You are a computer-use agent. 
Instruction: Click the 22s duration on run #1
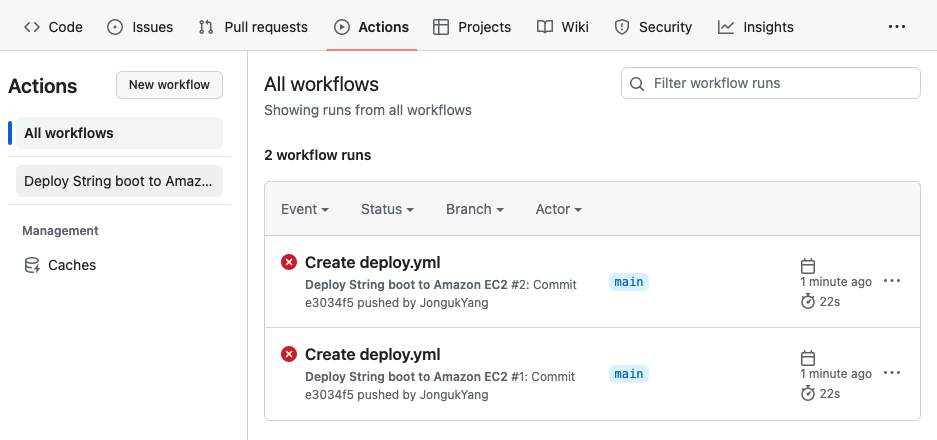[830, 394]
